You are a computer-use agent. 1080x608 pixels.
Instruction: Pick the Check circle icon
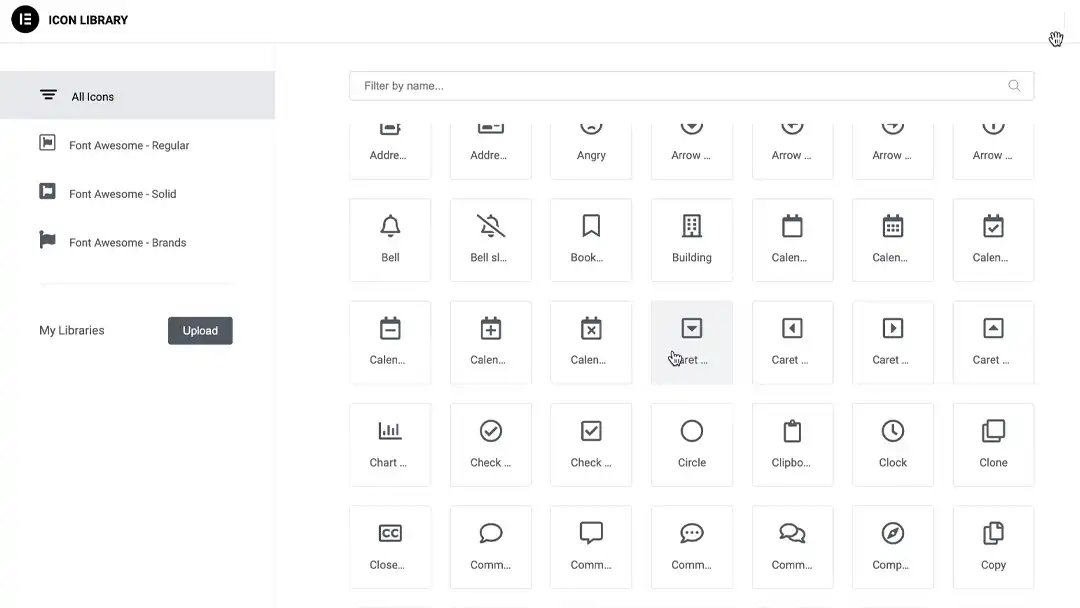[490, 444]
